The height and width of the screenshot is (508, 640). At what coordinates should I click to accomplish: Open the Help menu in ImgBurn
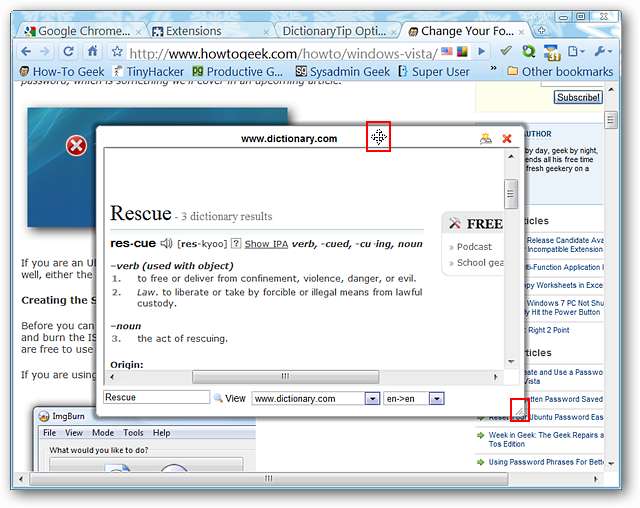[162, 433]
